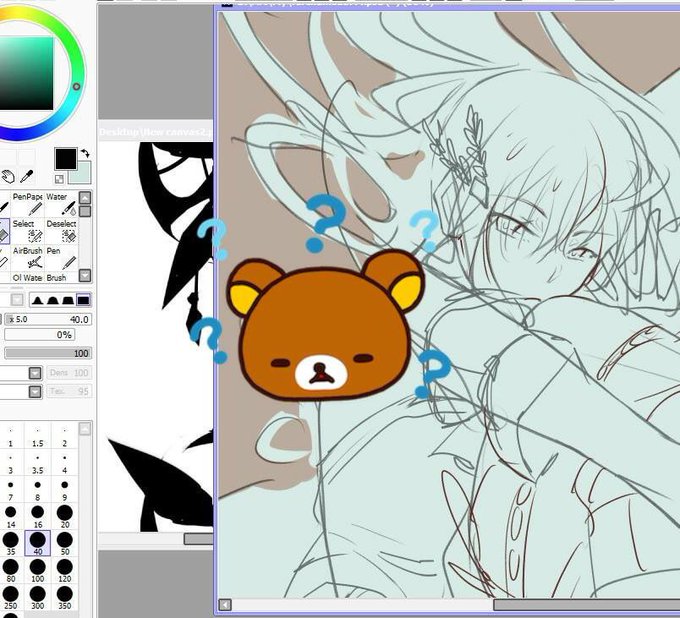Screen dimensions: 680x618
Task: Click the min size field showing 0%
Action: point(39,335)
